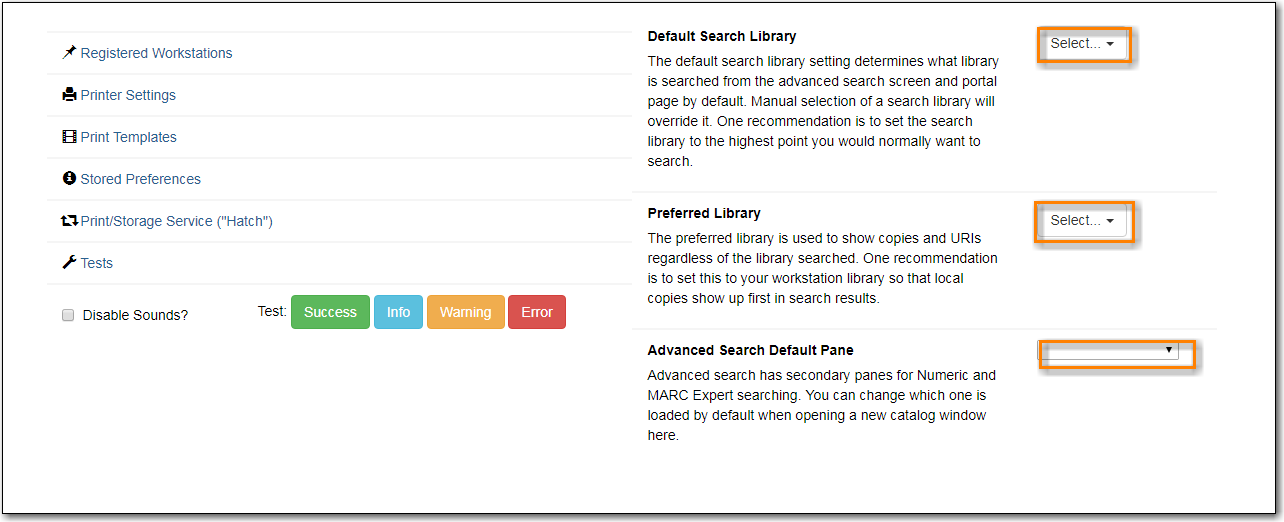Open the Tests section
This screenshot has width=1284, height=522.
(x=96, y=263)
